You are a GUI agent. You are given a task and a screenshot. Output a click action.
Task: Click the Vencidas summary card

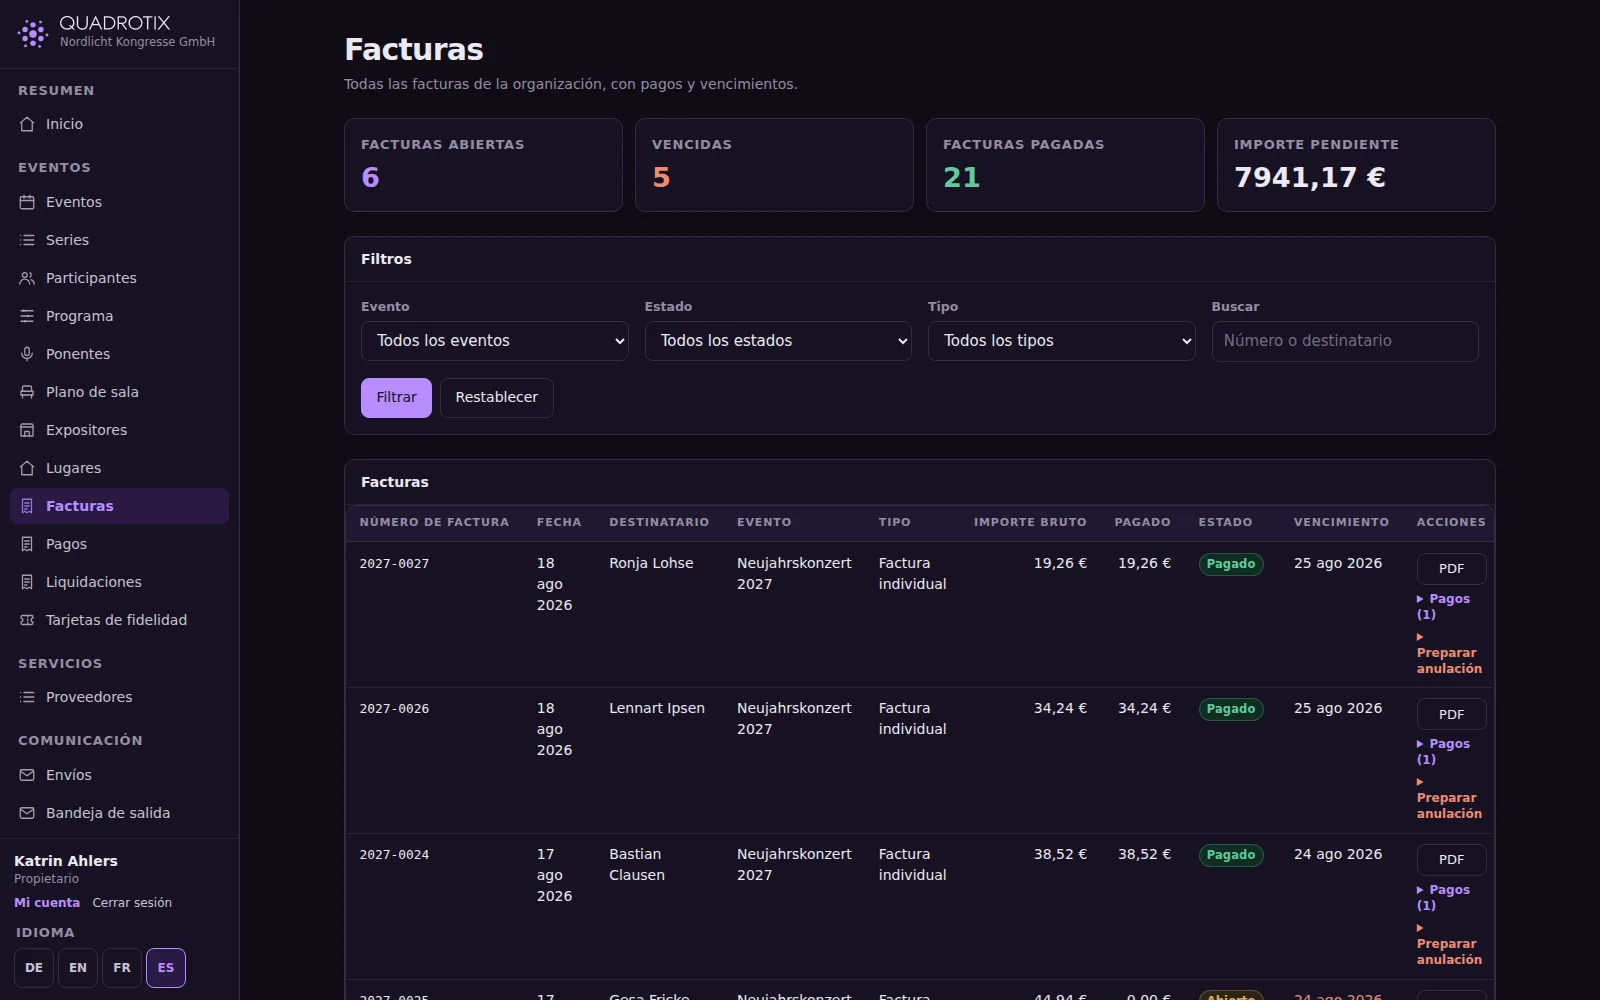coord(774,165)
